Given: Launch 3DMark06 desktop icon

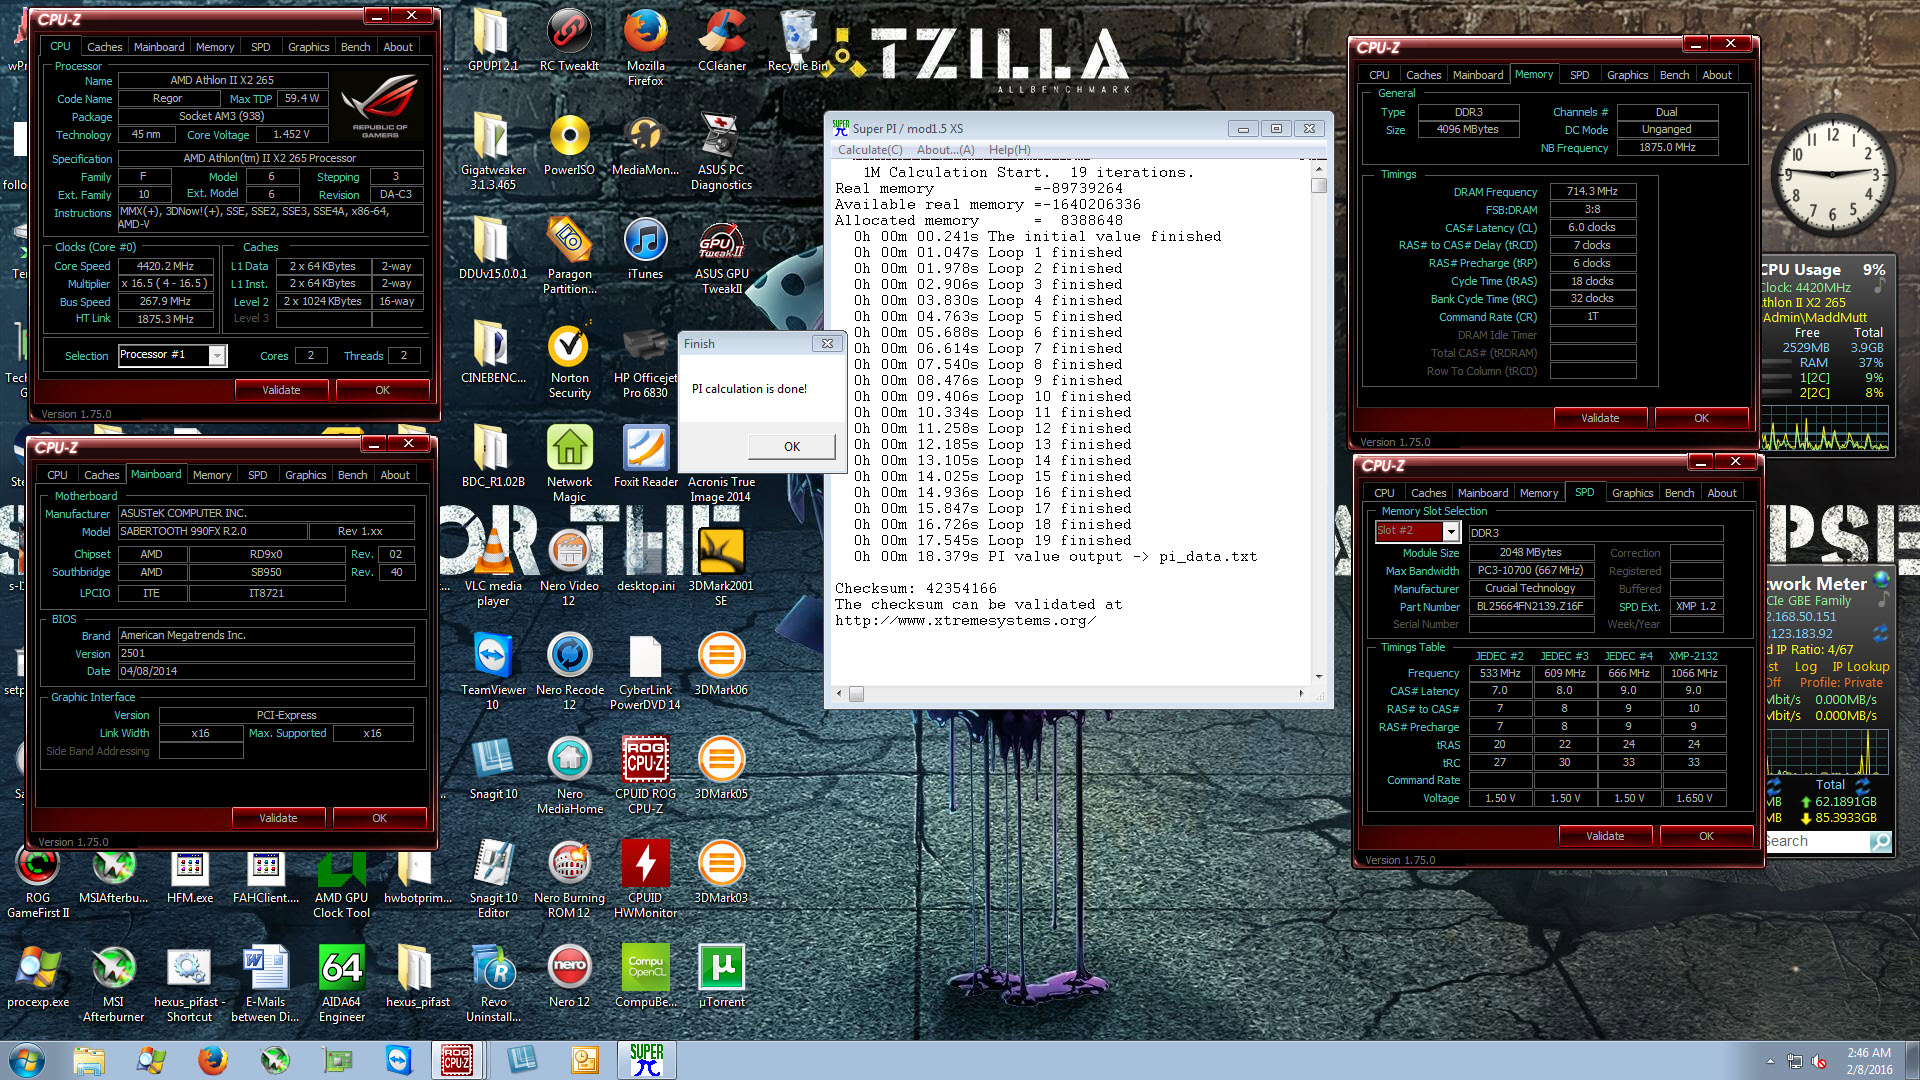Looking at the screenshot, I should 721,664.
